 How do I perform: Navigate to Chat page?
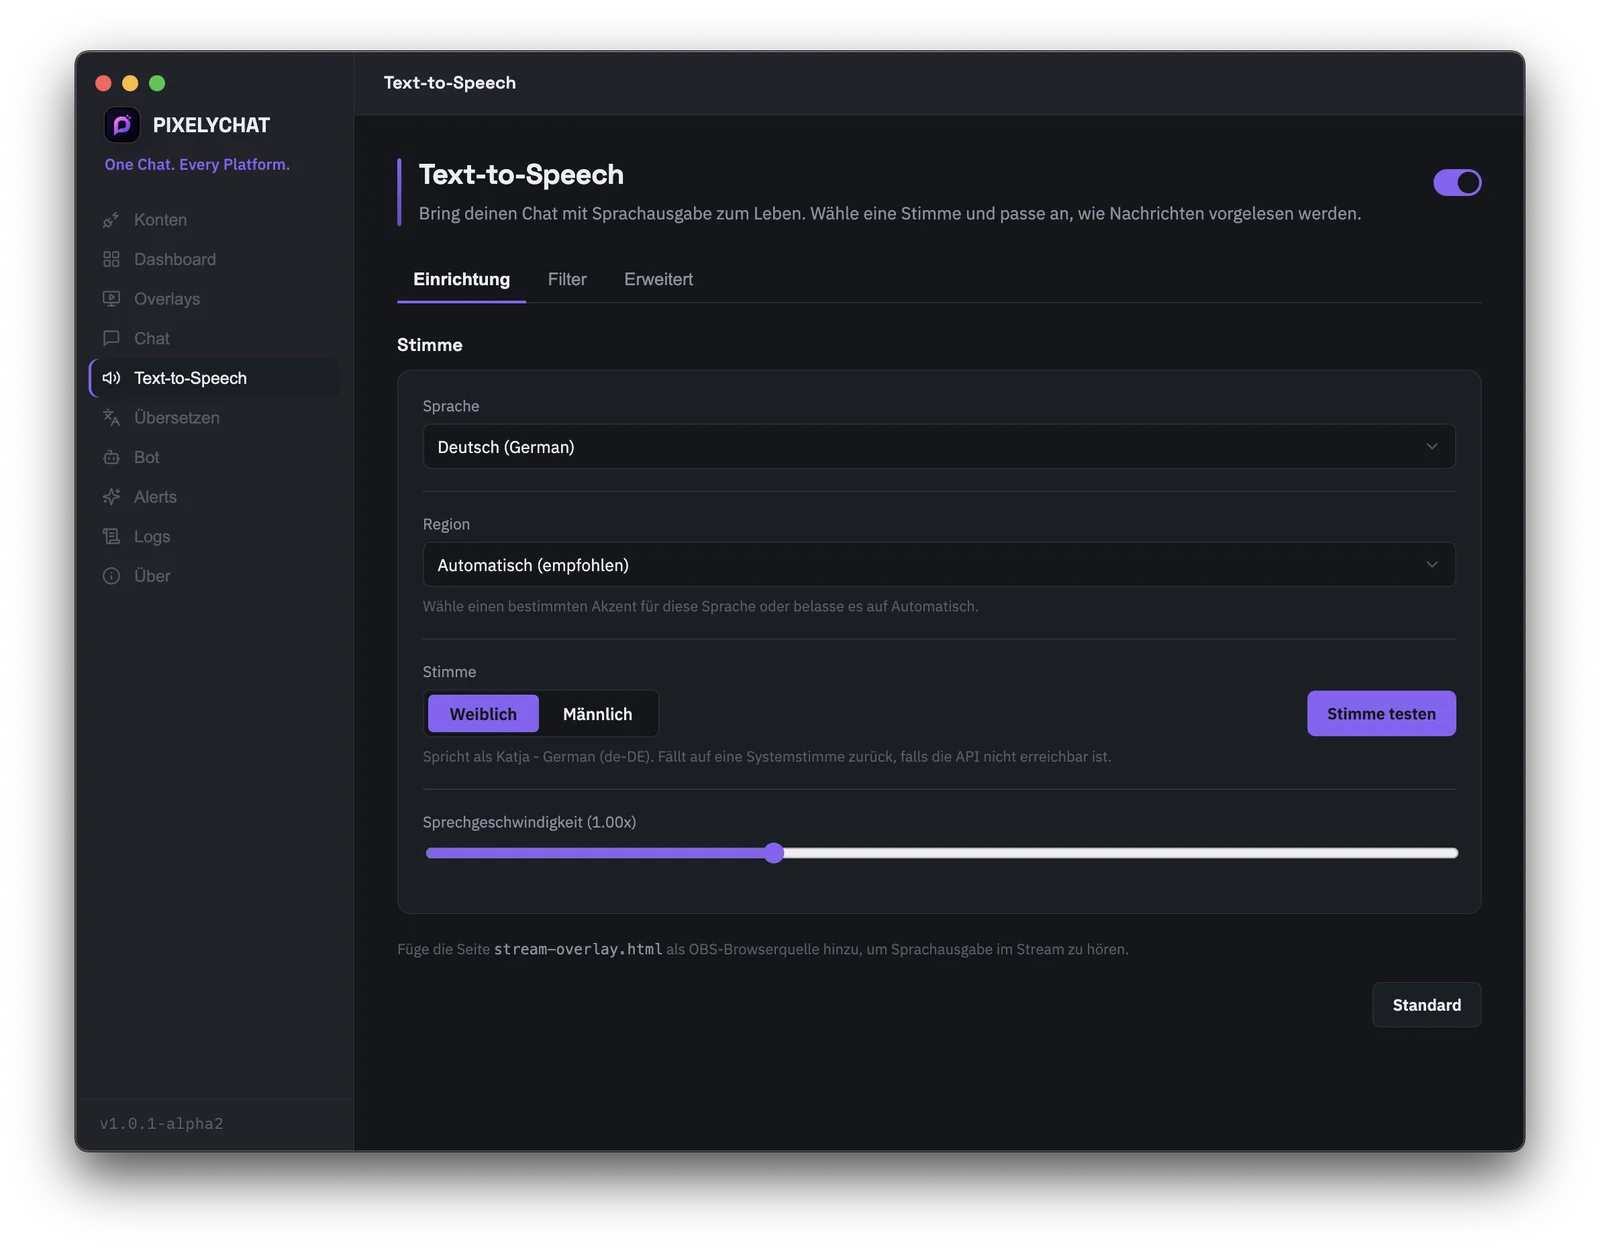[214, 338]
